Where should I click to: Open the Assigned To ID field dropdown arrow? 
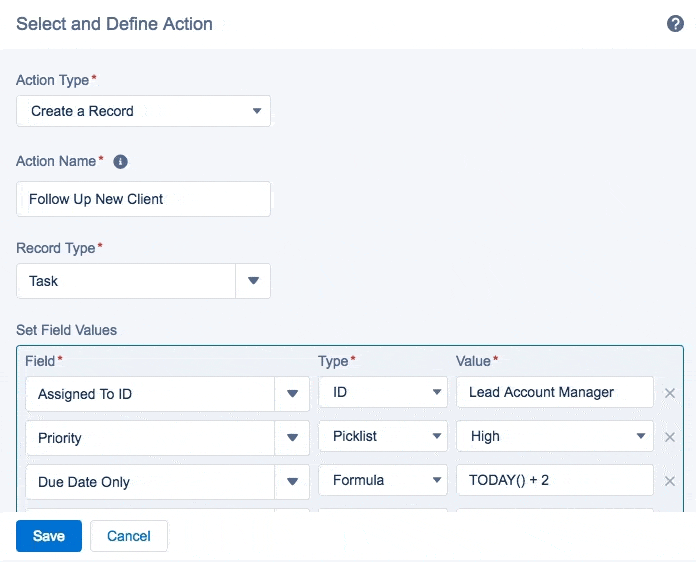click(x=292, y=394)
